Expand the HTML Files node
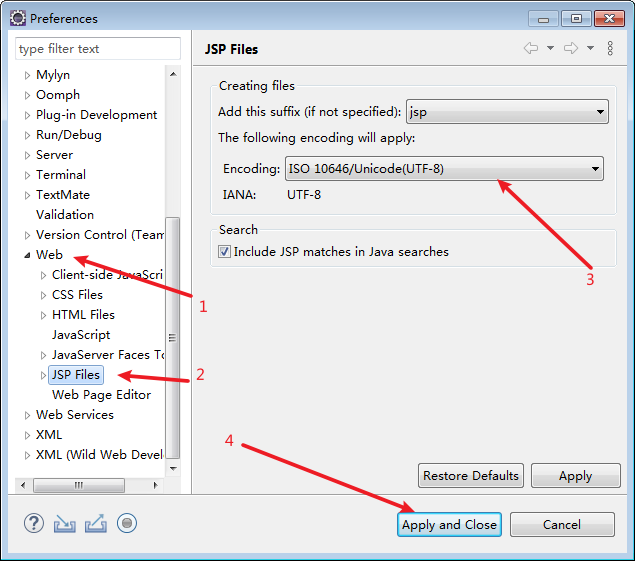The width and height of the screenshot is (635, 561). pos(43,316)
